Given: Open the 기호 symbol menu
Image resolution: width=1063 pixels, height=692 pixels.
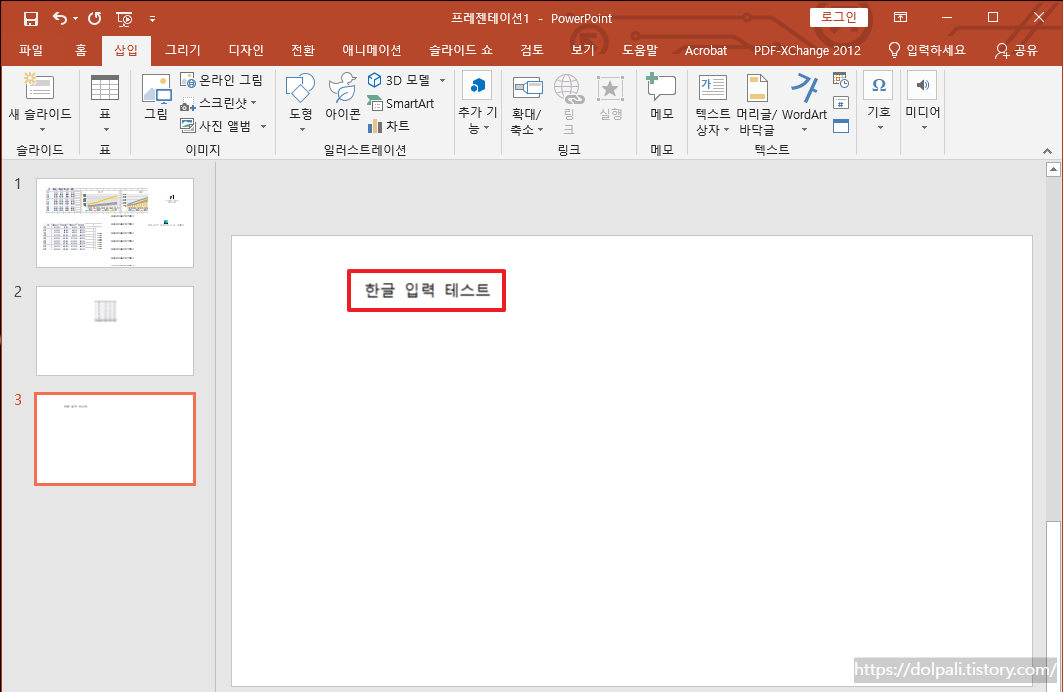Looking at the screenshot, I should click(879, 102).
